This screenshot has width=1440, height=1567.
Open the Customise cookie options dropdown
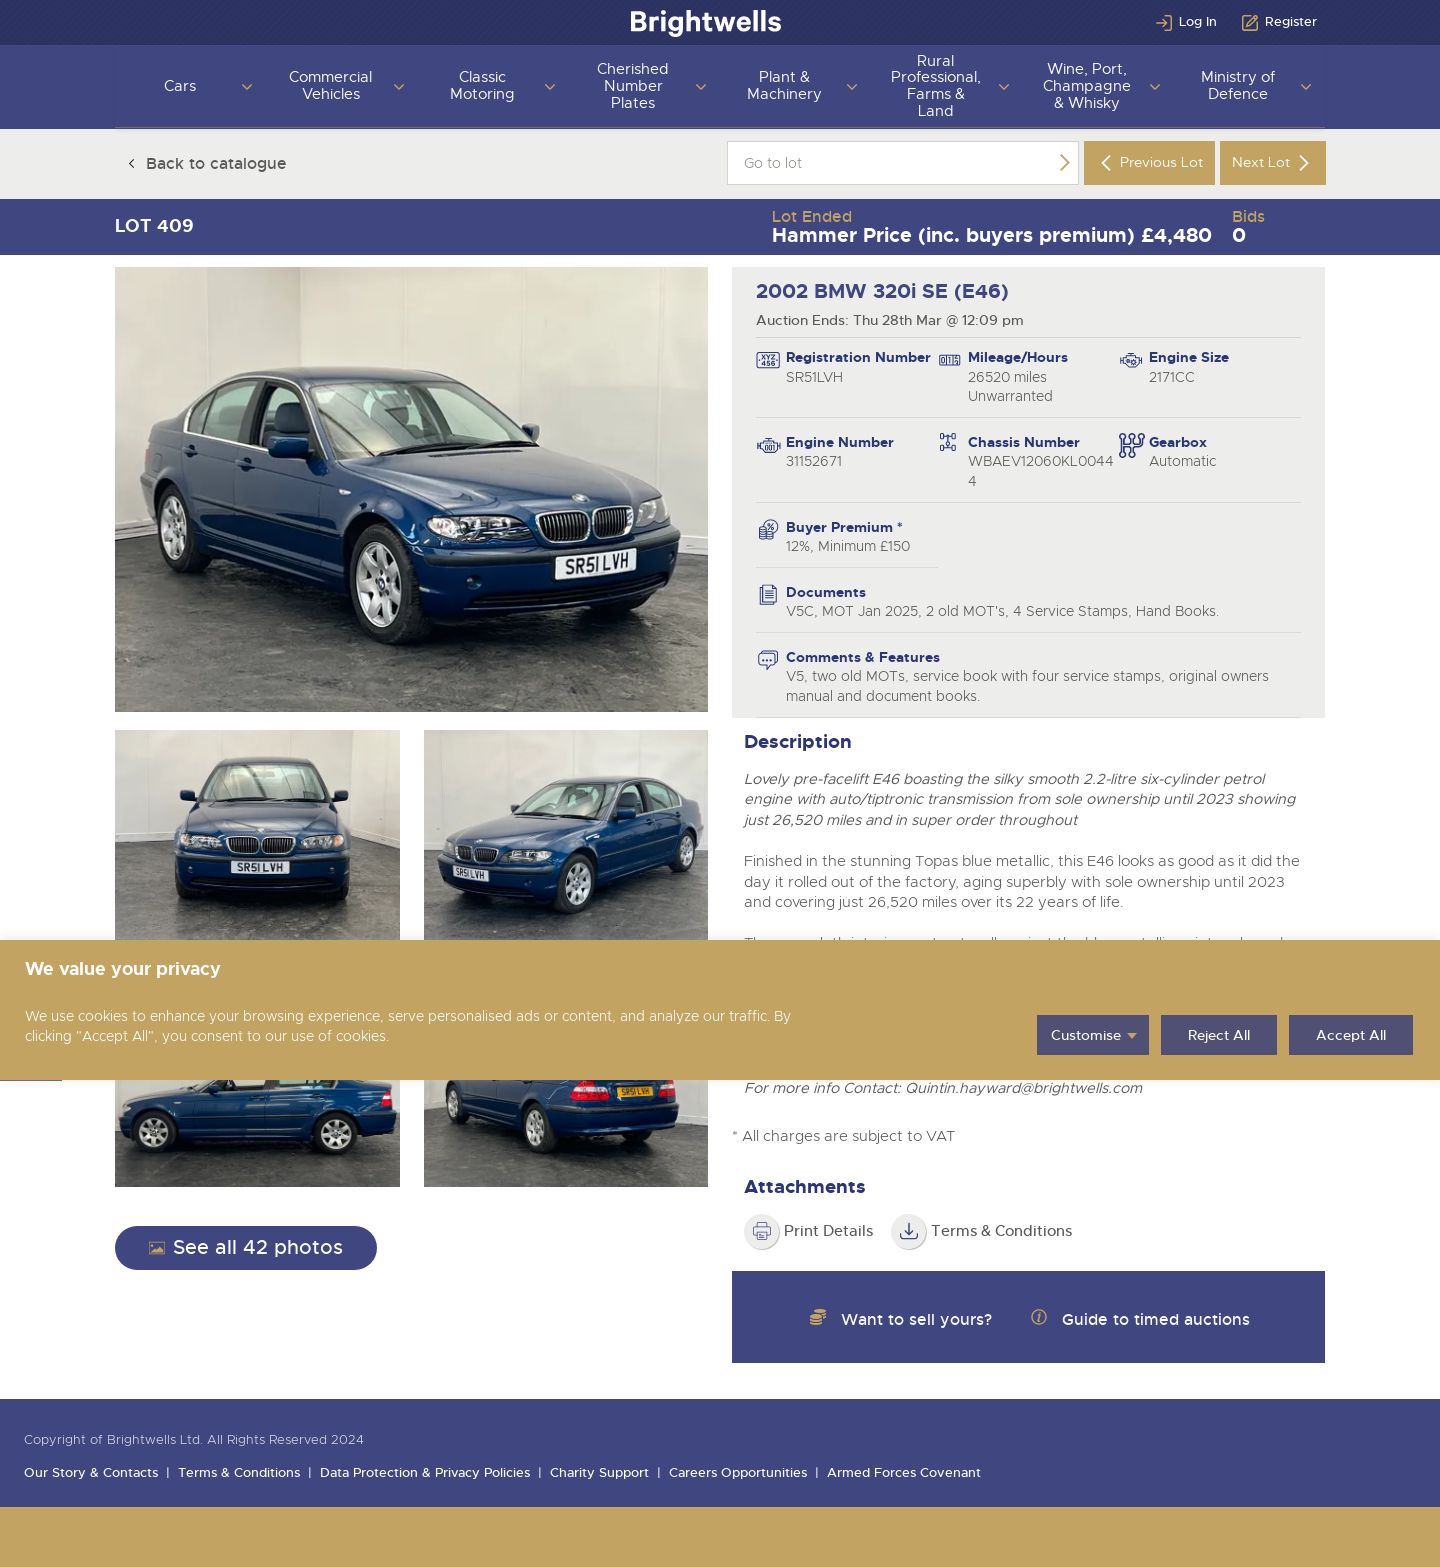(1093, 1035)
